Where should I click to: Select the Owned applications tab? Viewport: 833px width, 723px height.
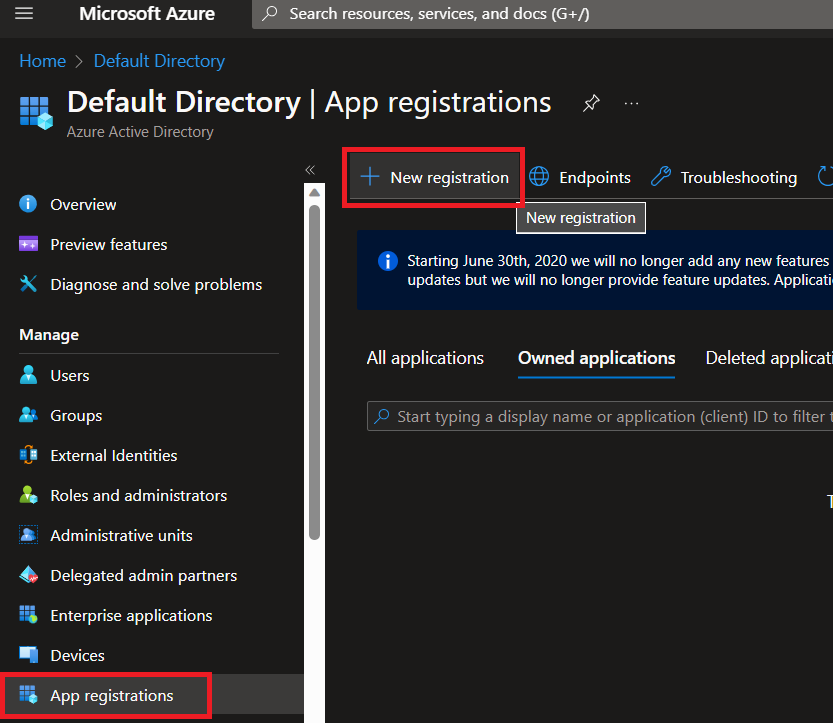[x=596, y=358]
